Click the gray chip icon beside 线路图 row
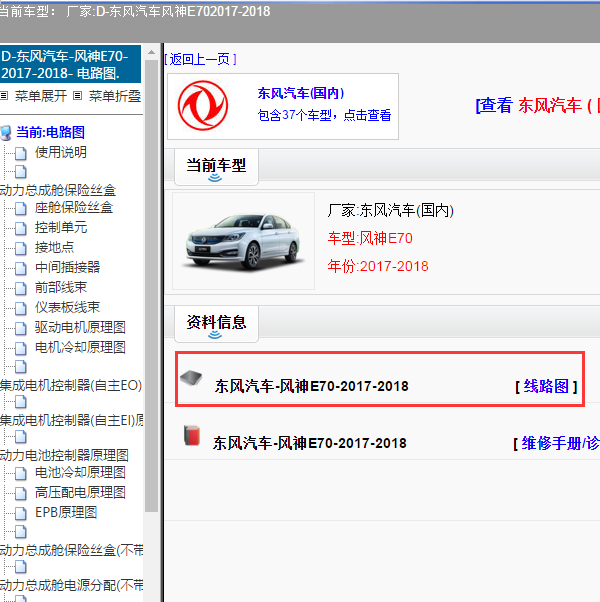 tap(191, 378)
